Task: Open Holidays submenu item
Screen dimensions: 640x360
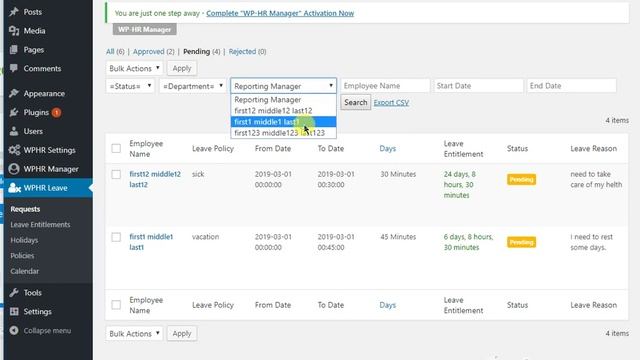Action: (24, 240)
